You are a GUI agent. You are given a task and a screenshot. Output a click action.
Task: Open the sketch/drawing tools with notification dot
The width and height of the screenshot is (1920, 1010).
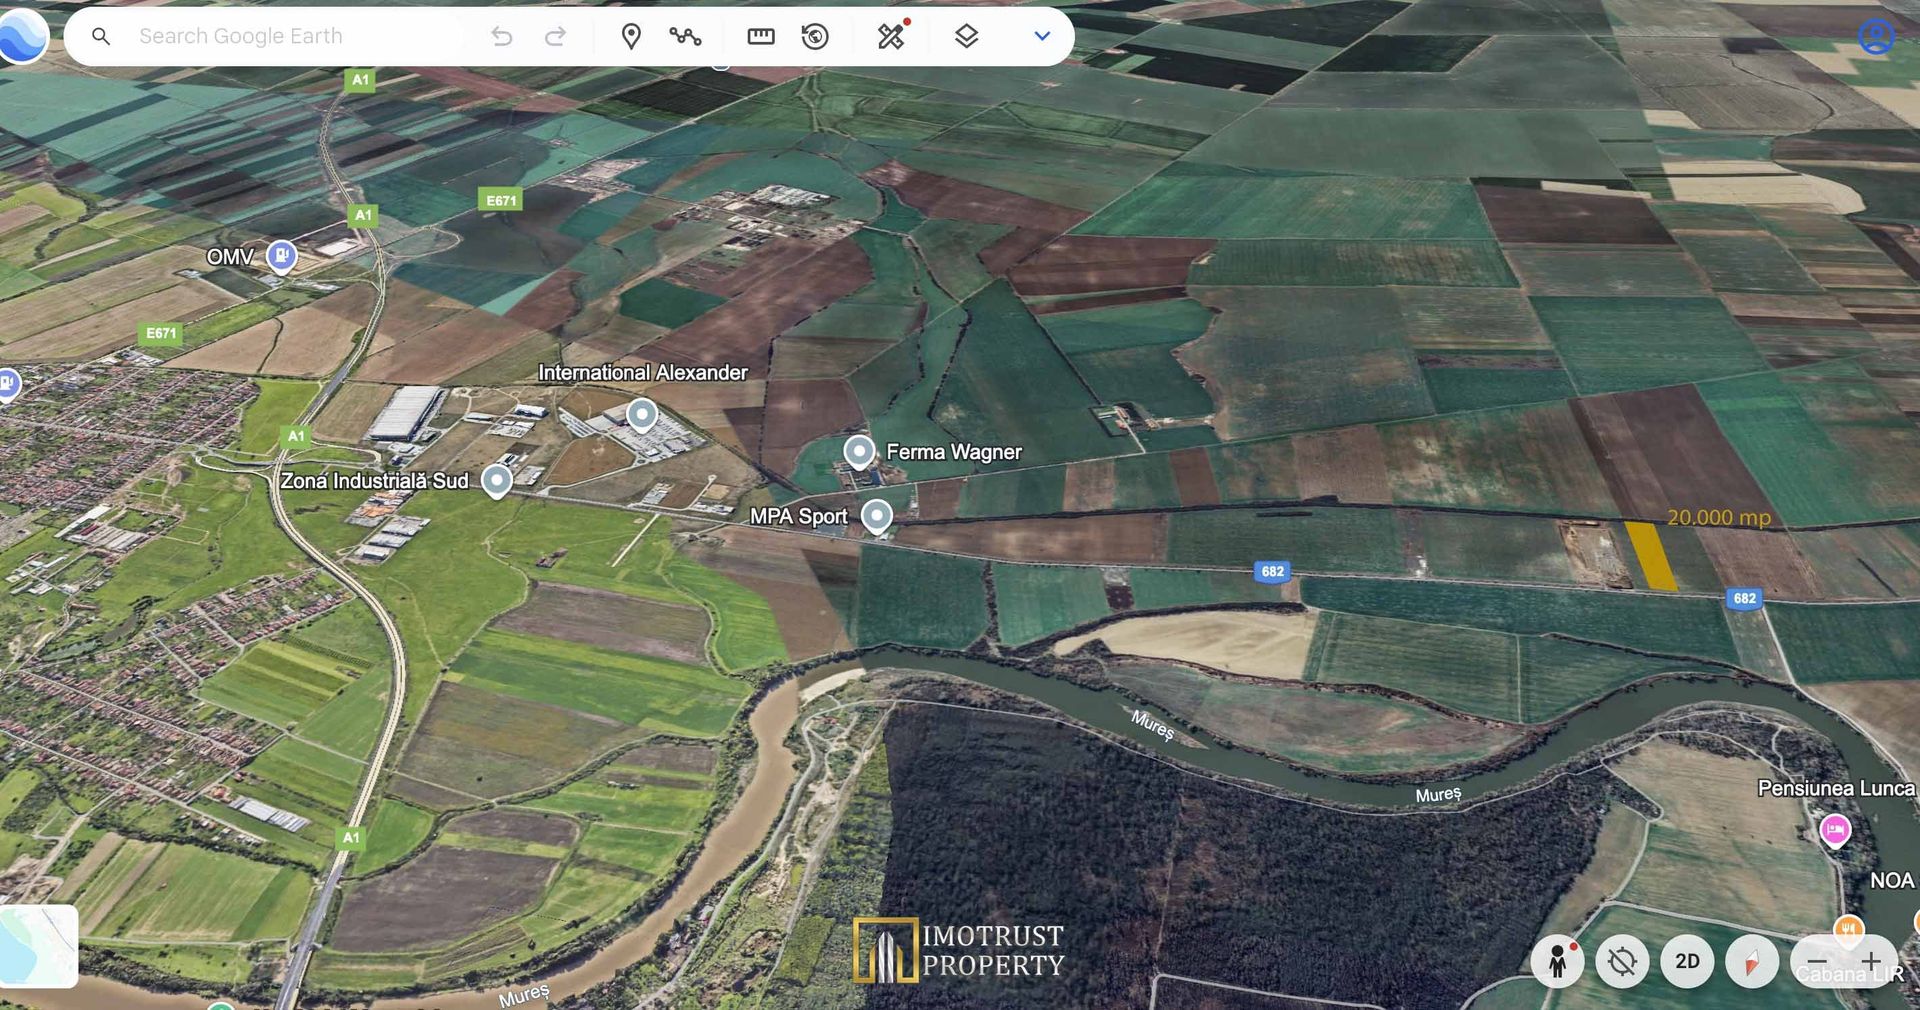891,38
